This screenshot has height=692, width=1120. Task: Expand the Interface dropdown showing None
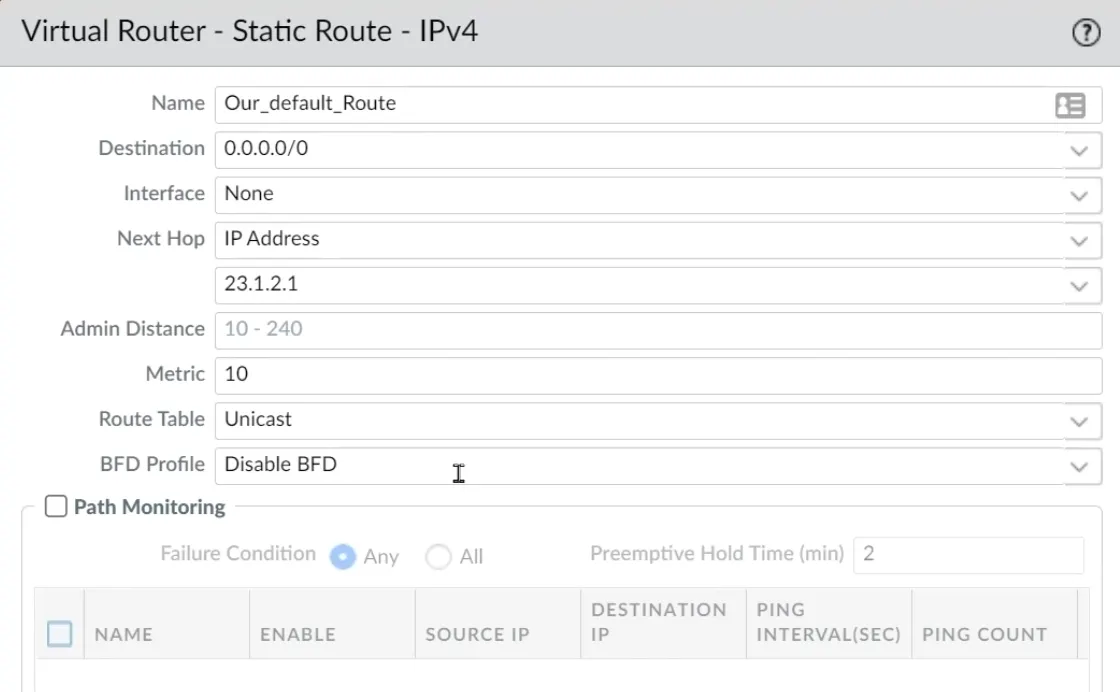tap(1079, 195)
